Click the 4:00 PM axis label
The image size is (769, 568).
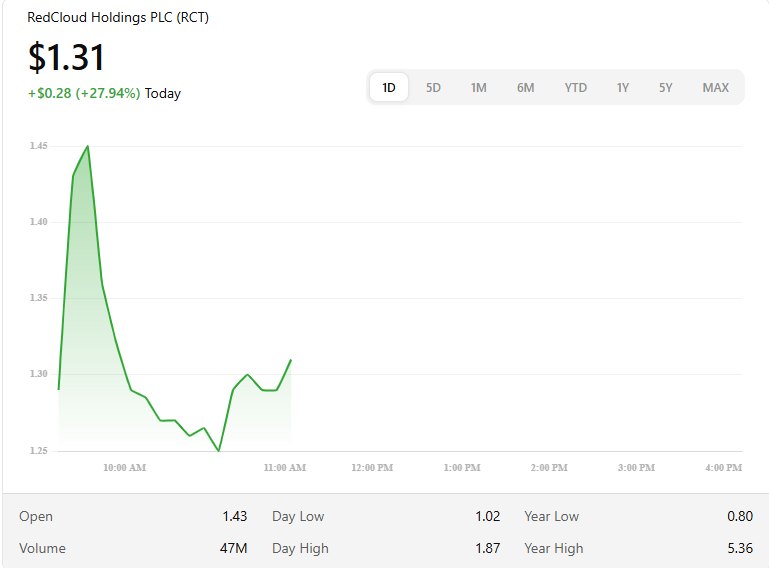(x=724, y=467)
